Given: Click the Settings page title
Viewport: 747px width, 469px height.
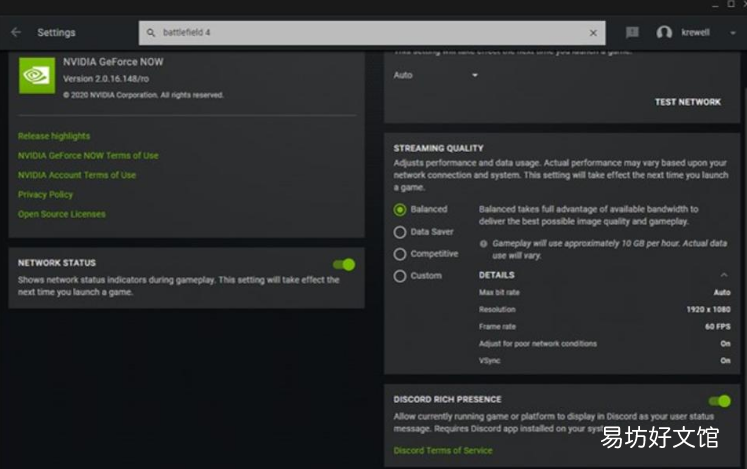Looking at the screenshot, I should pyautogui.click(x=56, y=32).
